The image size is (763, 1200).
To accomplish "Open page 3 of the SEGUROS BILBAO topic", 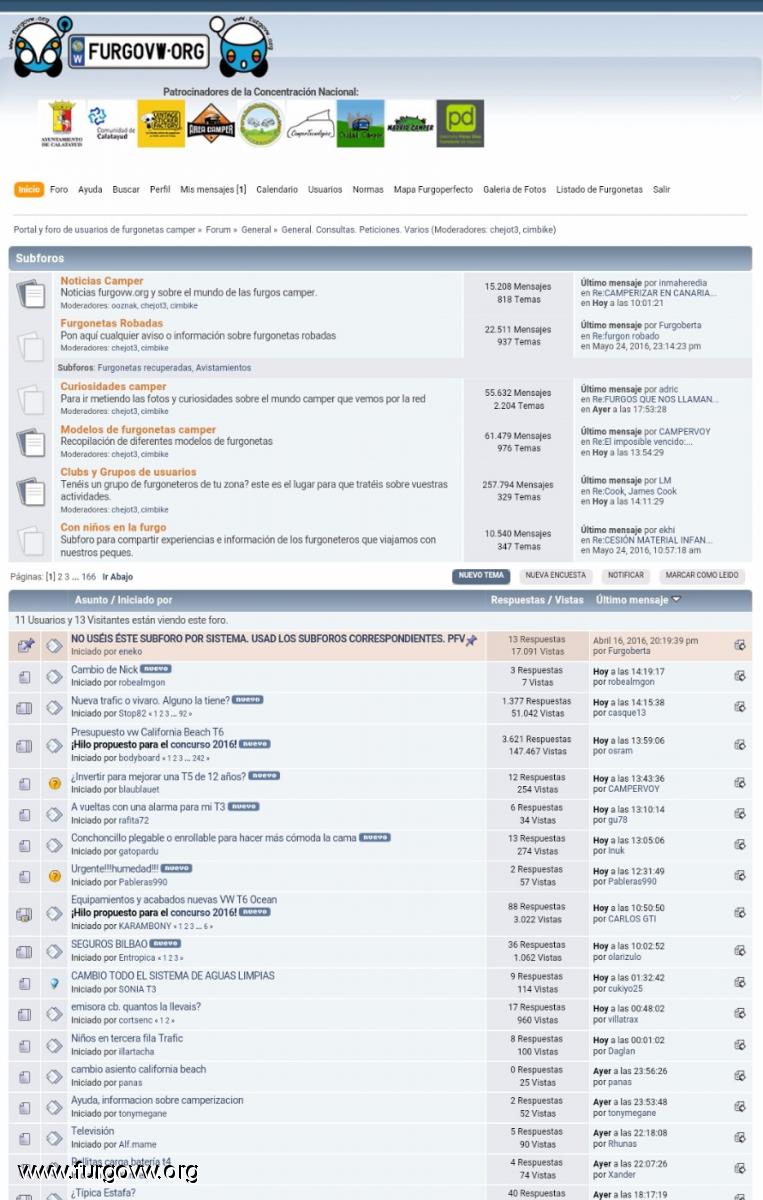I will click(178, 958).
